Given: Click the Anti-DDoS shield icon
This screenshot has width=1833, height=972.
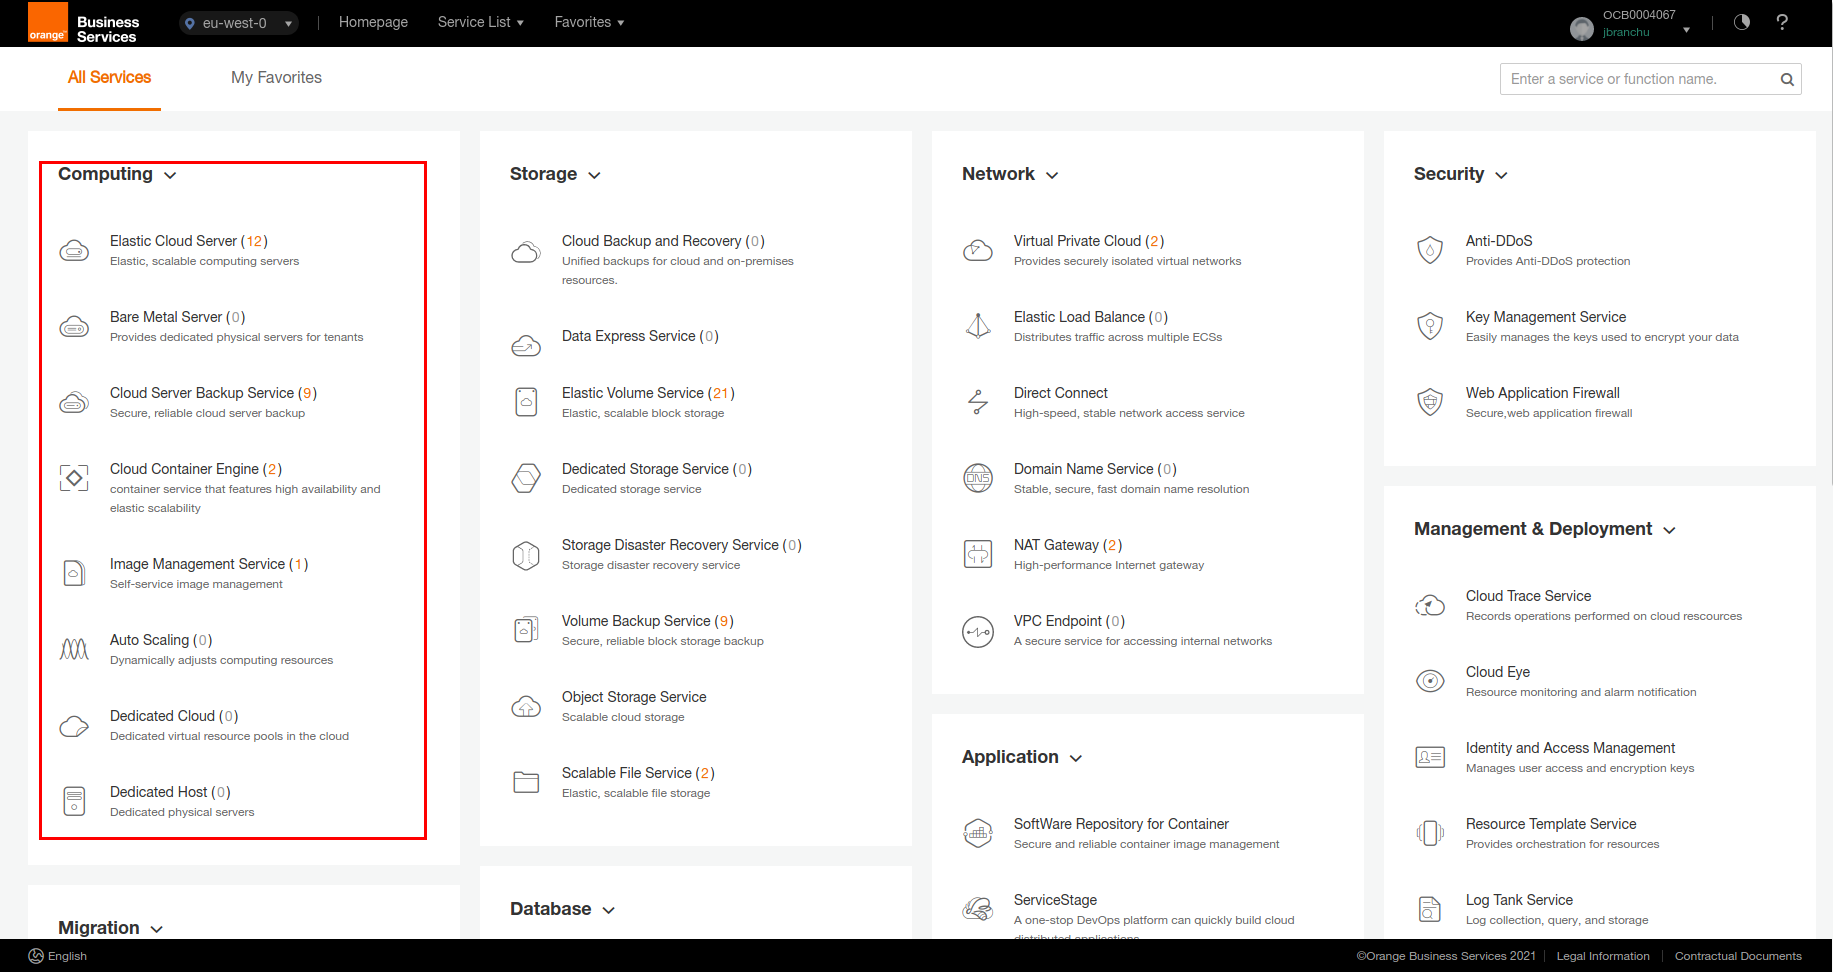Looking at the screenshot, I should point(1430,250).
